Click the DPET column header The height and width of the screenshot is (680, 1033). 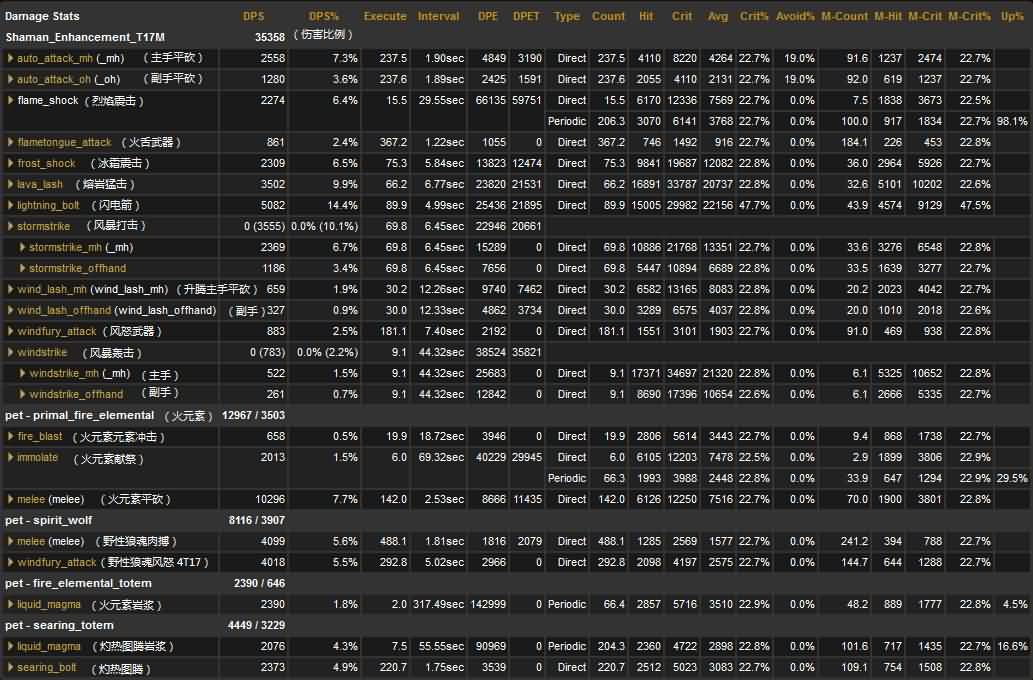point(526,16)
